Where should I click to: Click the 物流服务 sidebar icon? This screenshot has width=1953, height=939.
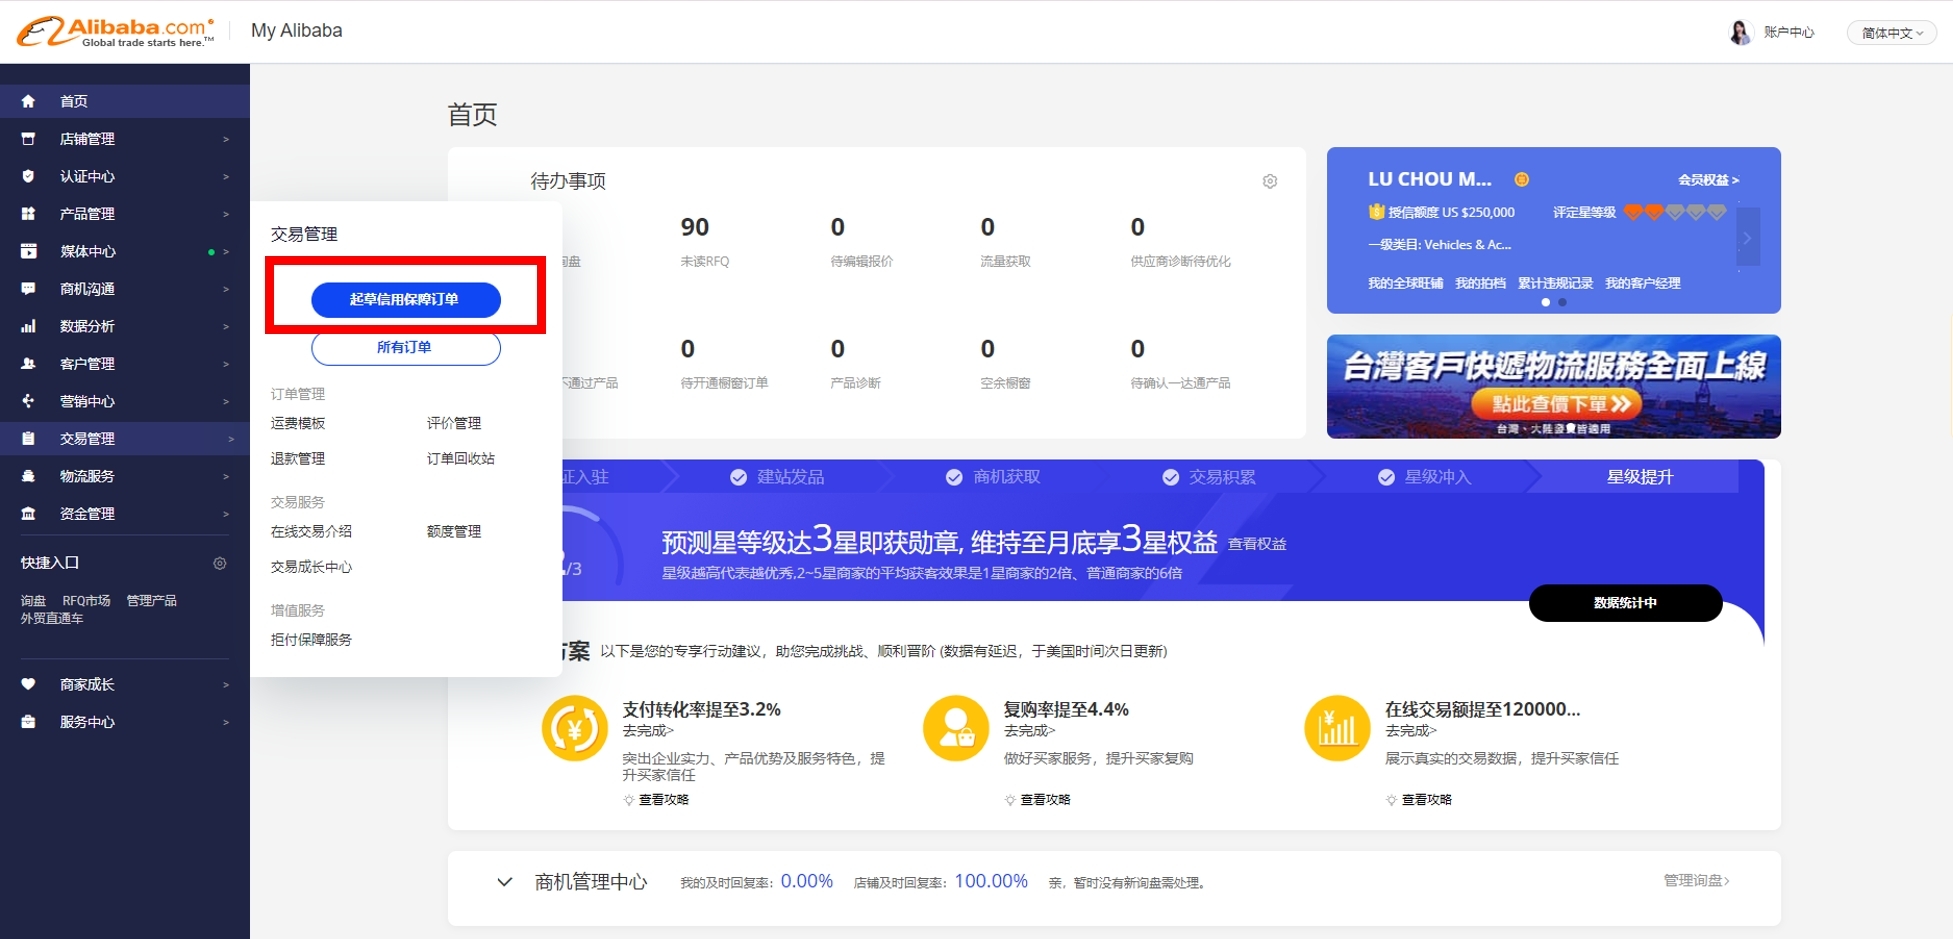tap(27, 475)
